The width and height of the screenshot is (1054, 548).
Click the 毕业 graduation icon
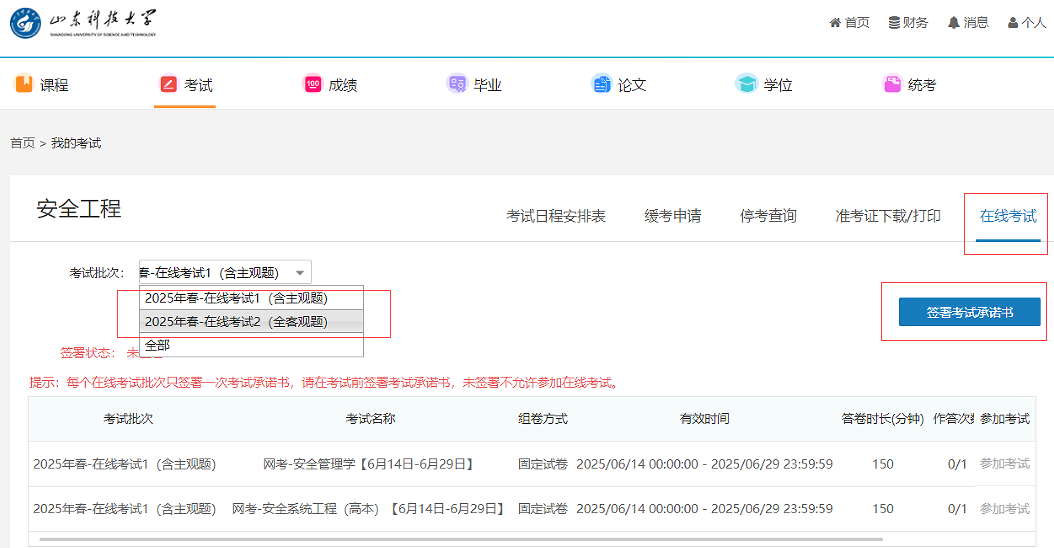pos(456,85)
